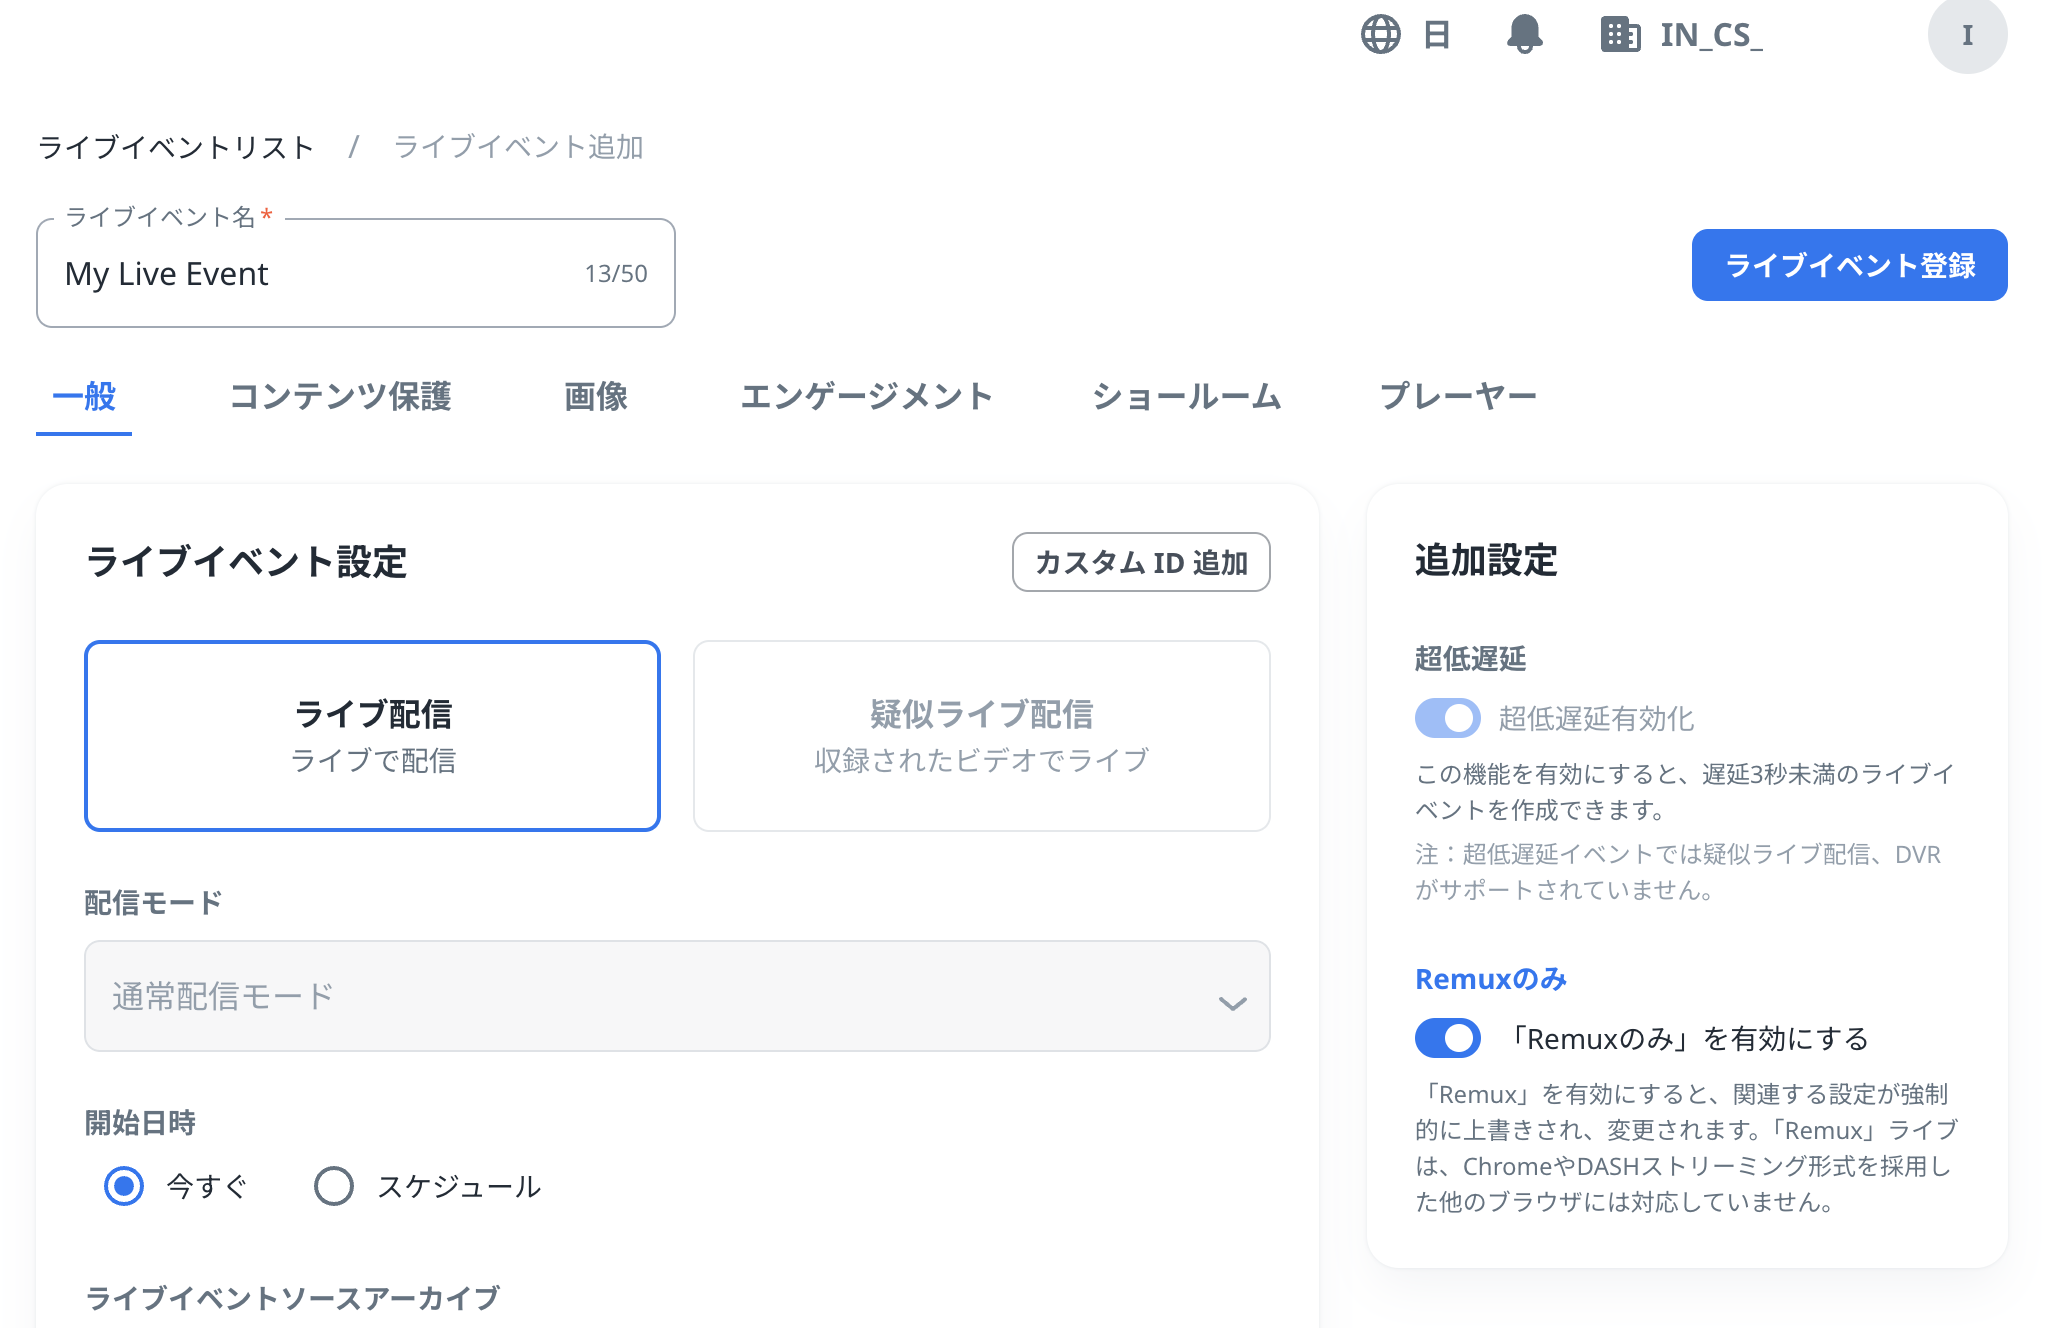Switch to コンテンツ保護 tab
The height and width of the screenshot is (1328, 2054).
340,397
